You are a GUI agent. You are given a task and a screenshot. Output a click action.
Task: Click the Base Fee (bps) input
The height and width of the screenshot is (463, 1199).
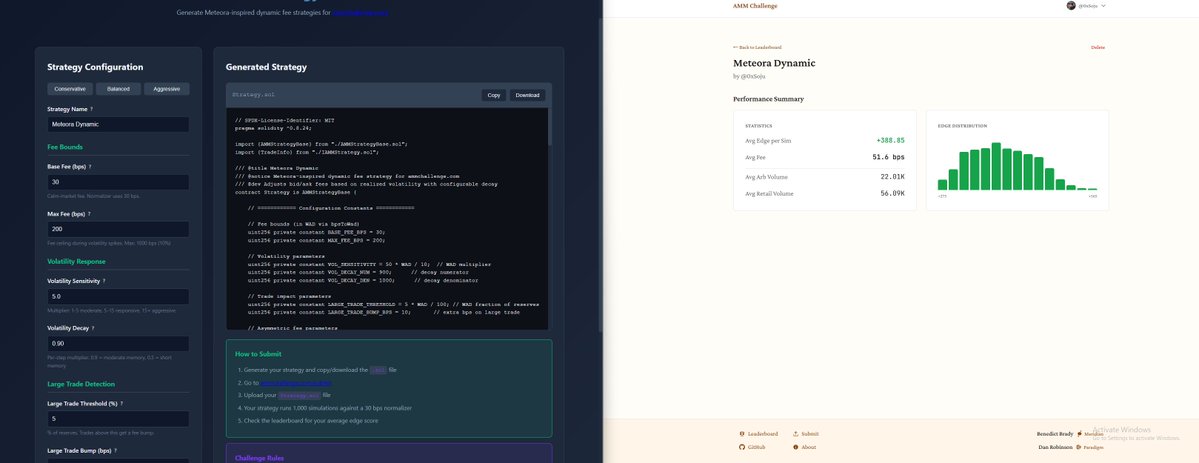pos(118,182)
